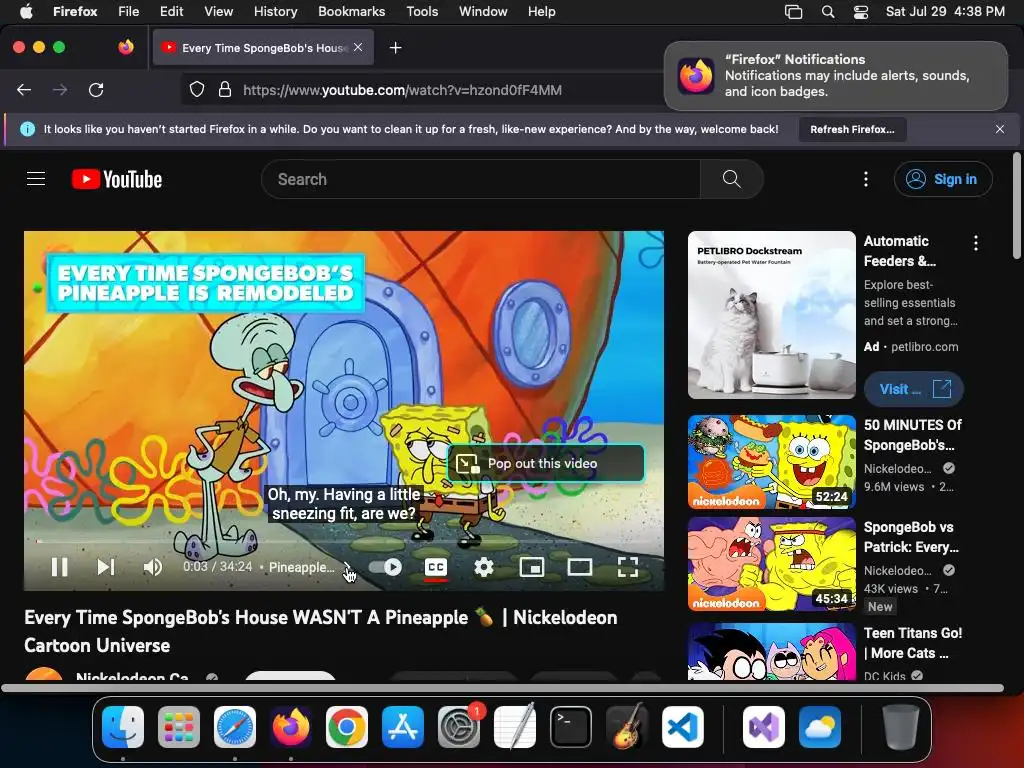1024x768 pixels.
Task: Open Finder from the Dock
Action: tap(123, 727)
